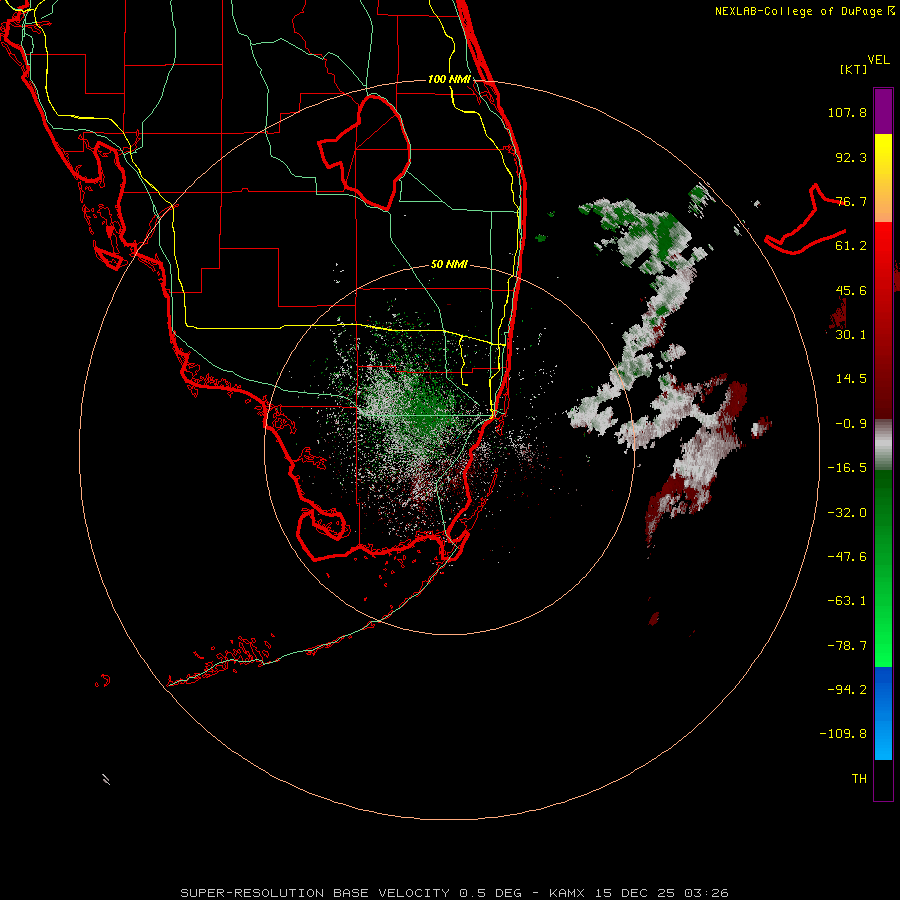Click the 50 NMI range ring label
The width and height of the screenshot is (900, 900).
tap(449, 264)
